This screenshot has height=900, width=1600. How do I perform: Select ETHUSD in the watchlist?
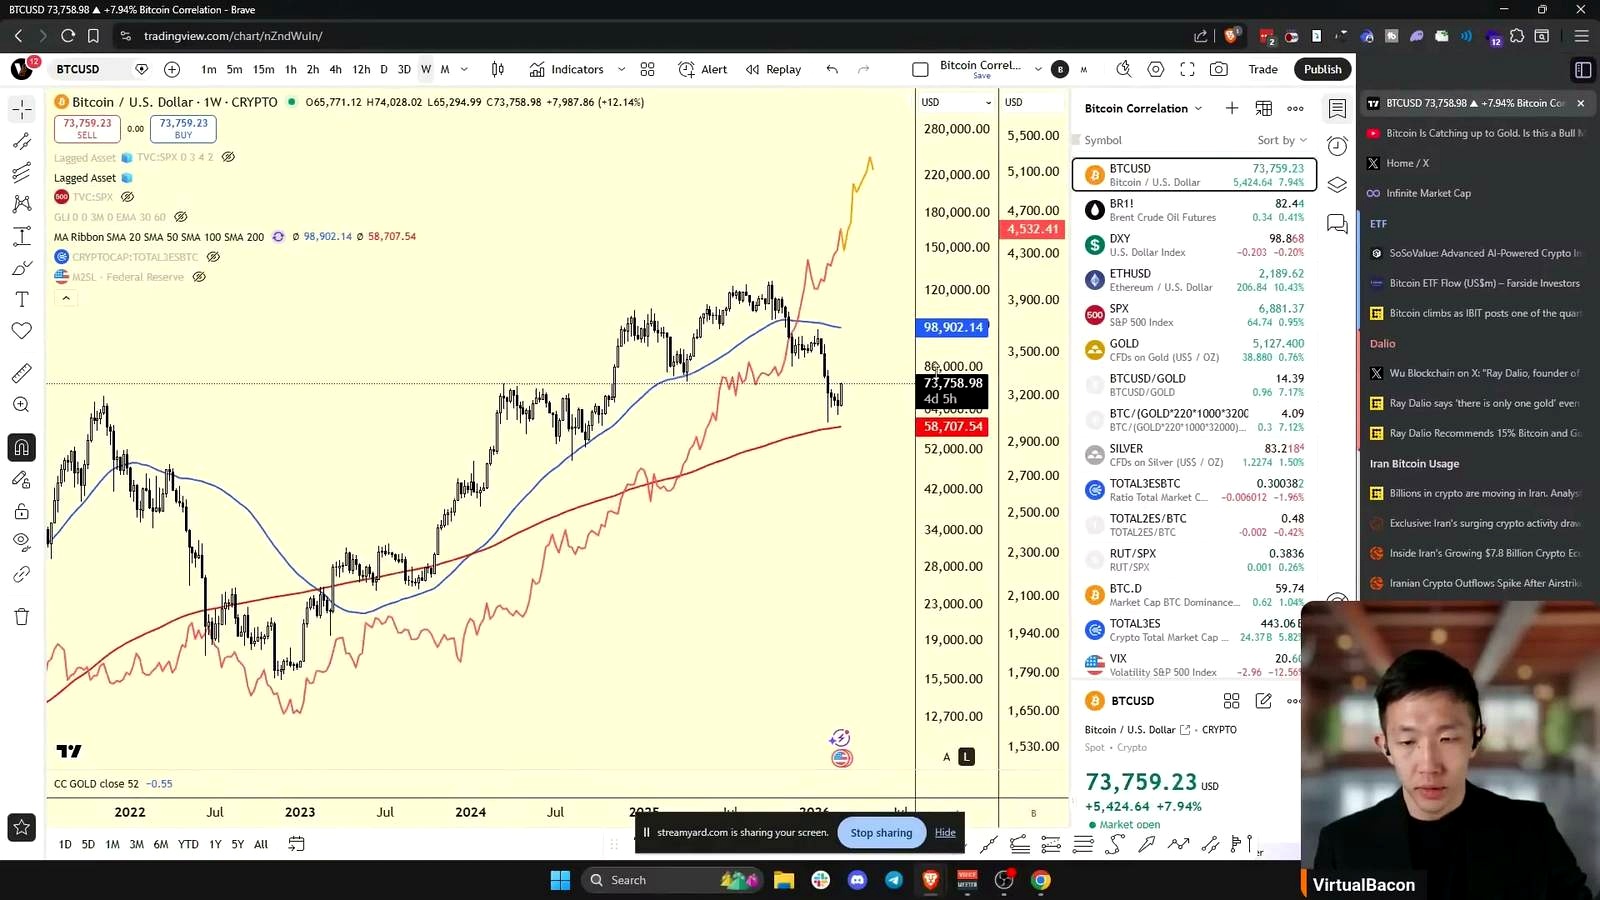(x=1194, y=280)
